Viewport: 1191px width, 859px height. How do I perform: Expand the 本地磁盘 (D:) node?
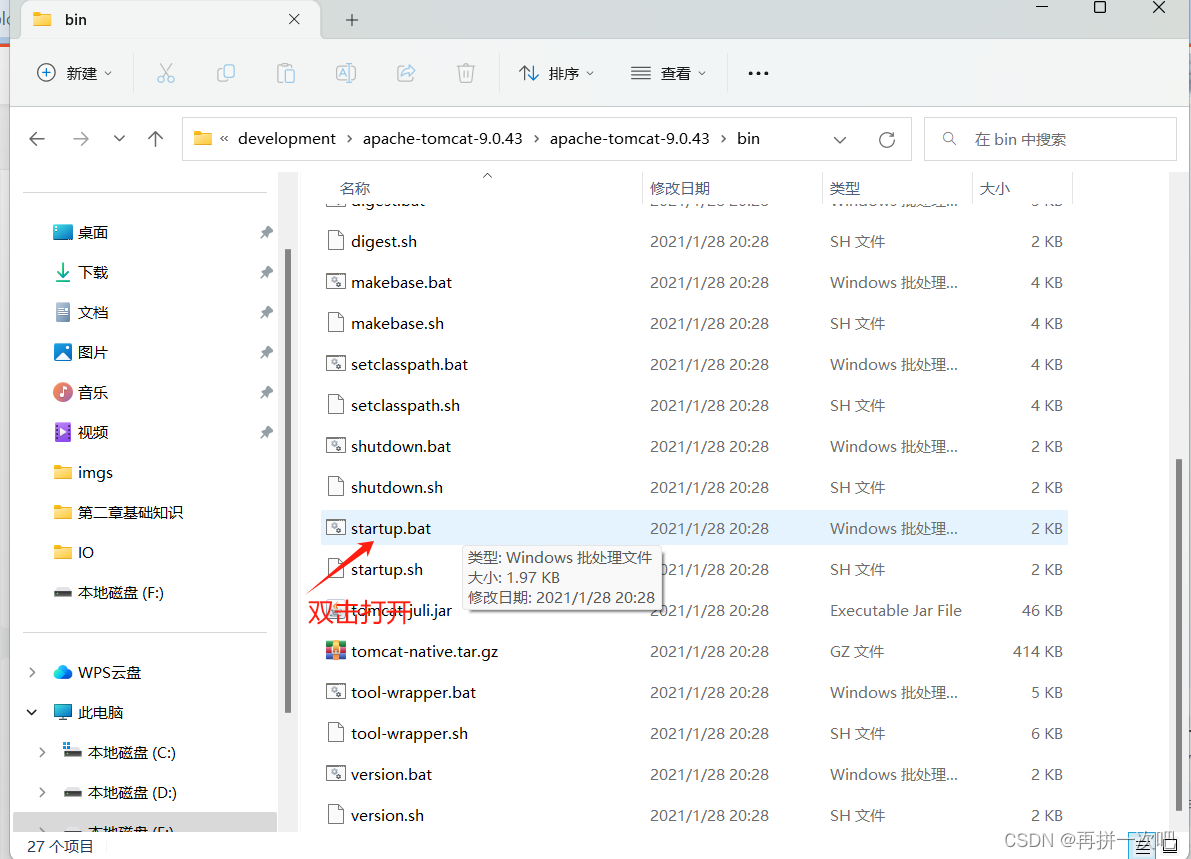click(x=43, y=793)
